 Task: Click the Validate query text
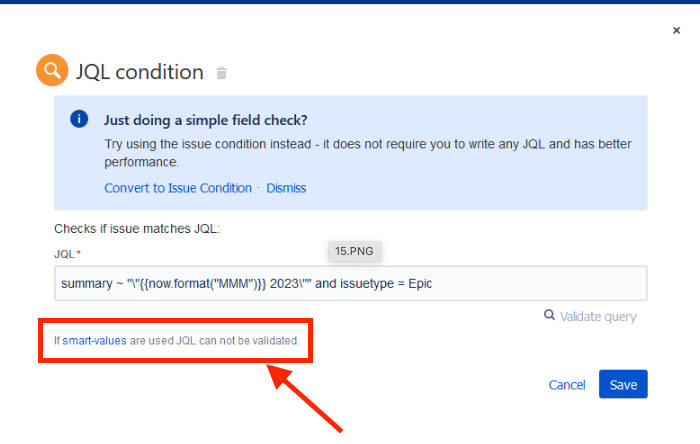click(598, 316)
